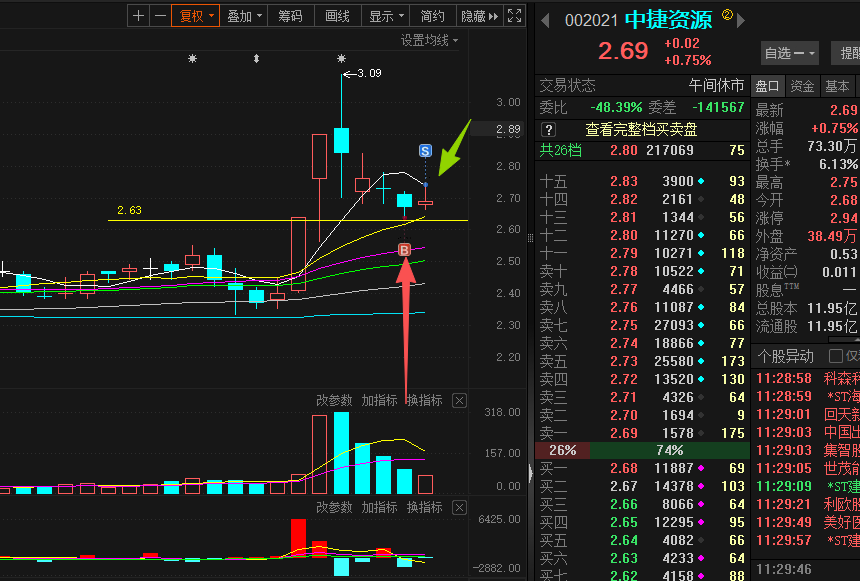Click 换指标 on bottom indicator panel

pos(425,507)
